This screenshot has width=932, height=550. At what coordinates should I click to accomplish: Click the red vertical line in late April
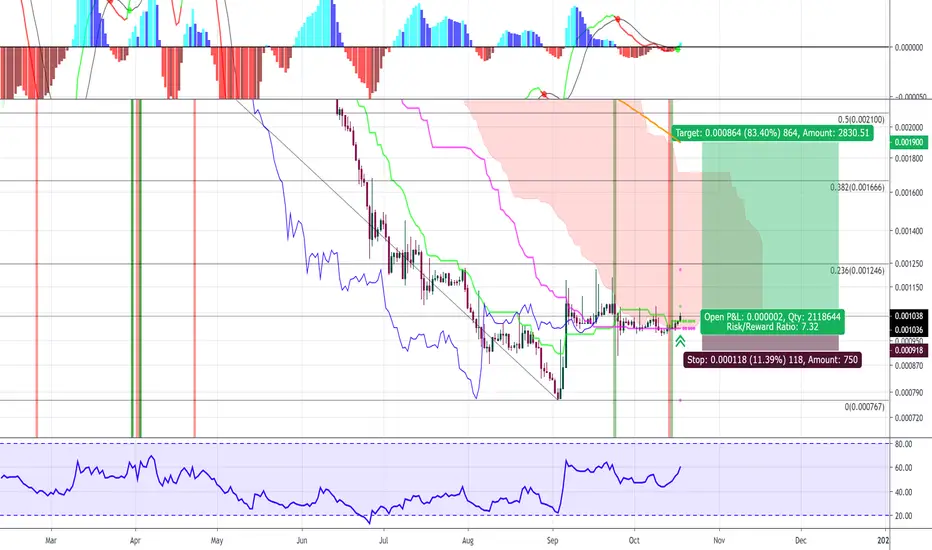point(194,268)
